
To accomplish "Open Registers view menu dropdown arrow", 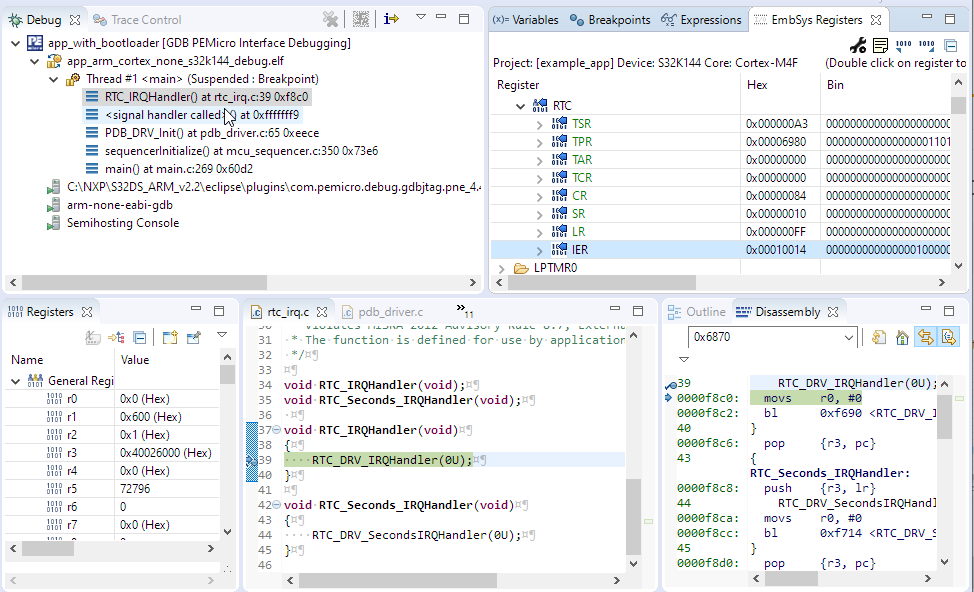I will click(x=222, y=335).
